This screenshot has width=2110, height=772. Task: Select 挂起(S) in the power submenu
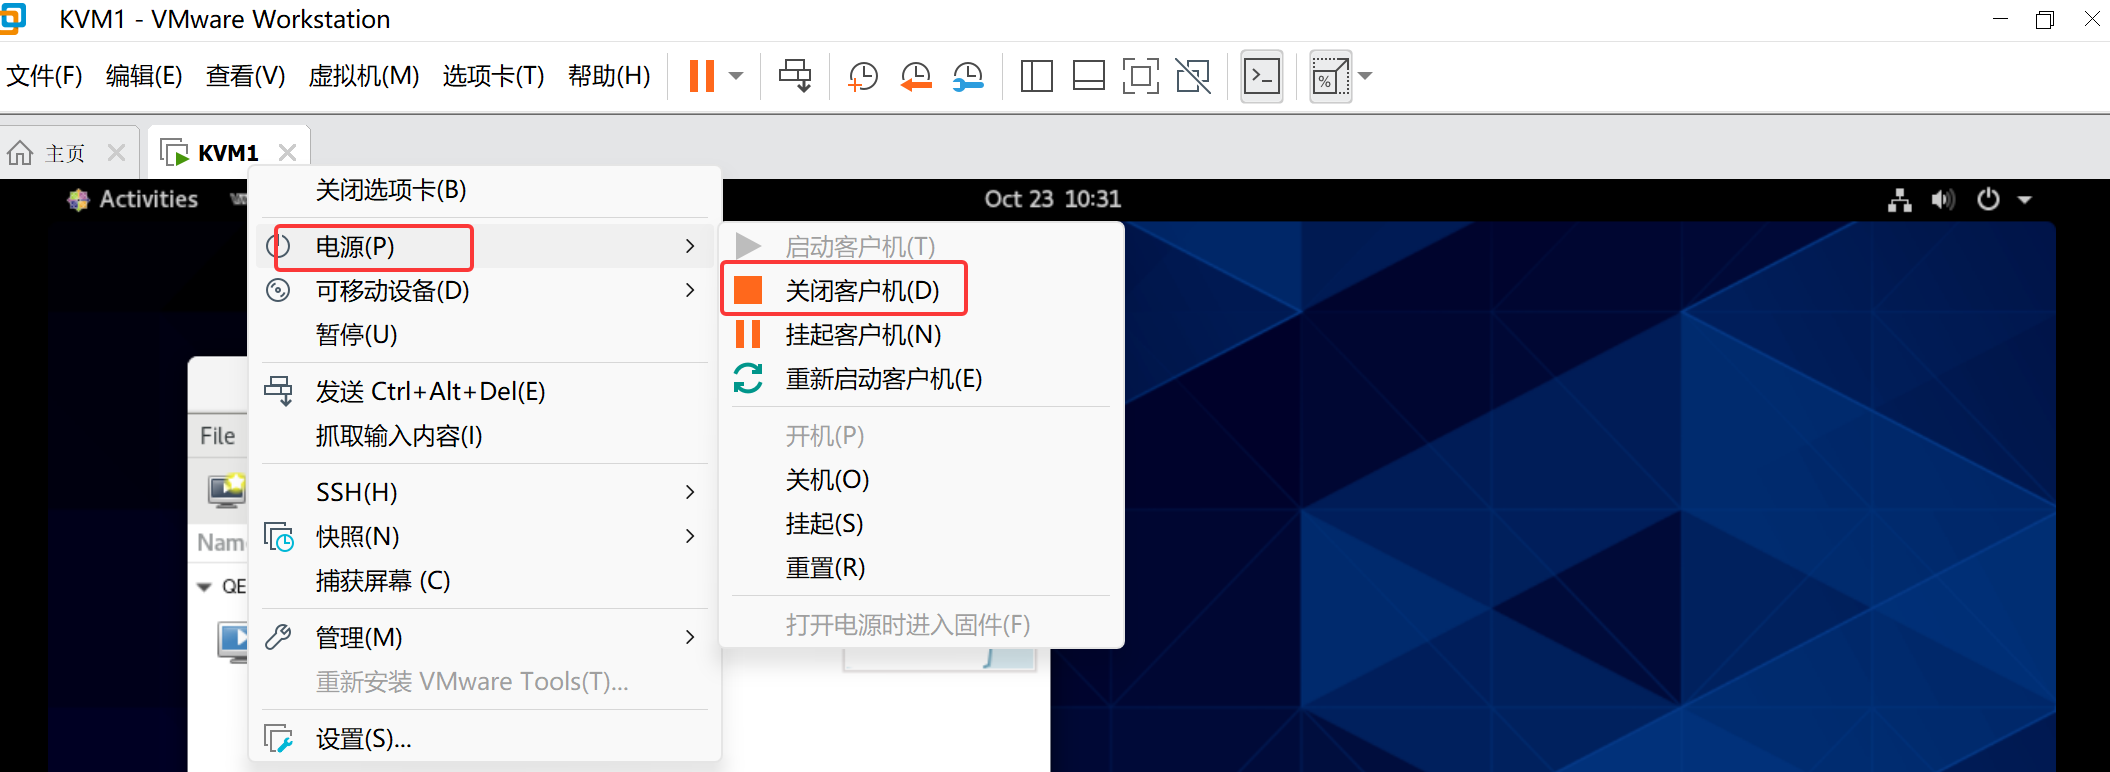pos(921,523)
